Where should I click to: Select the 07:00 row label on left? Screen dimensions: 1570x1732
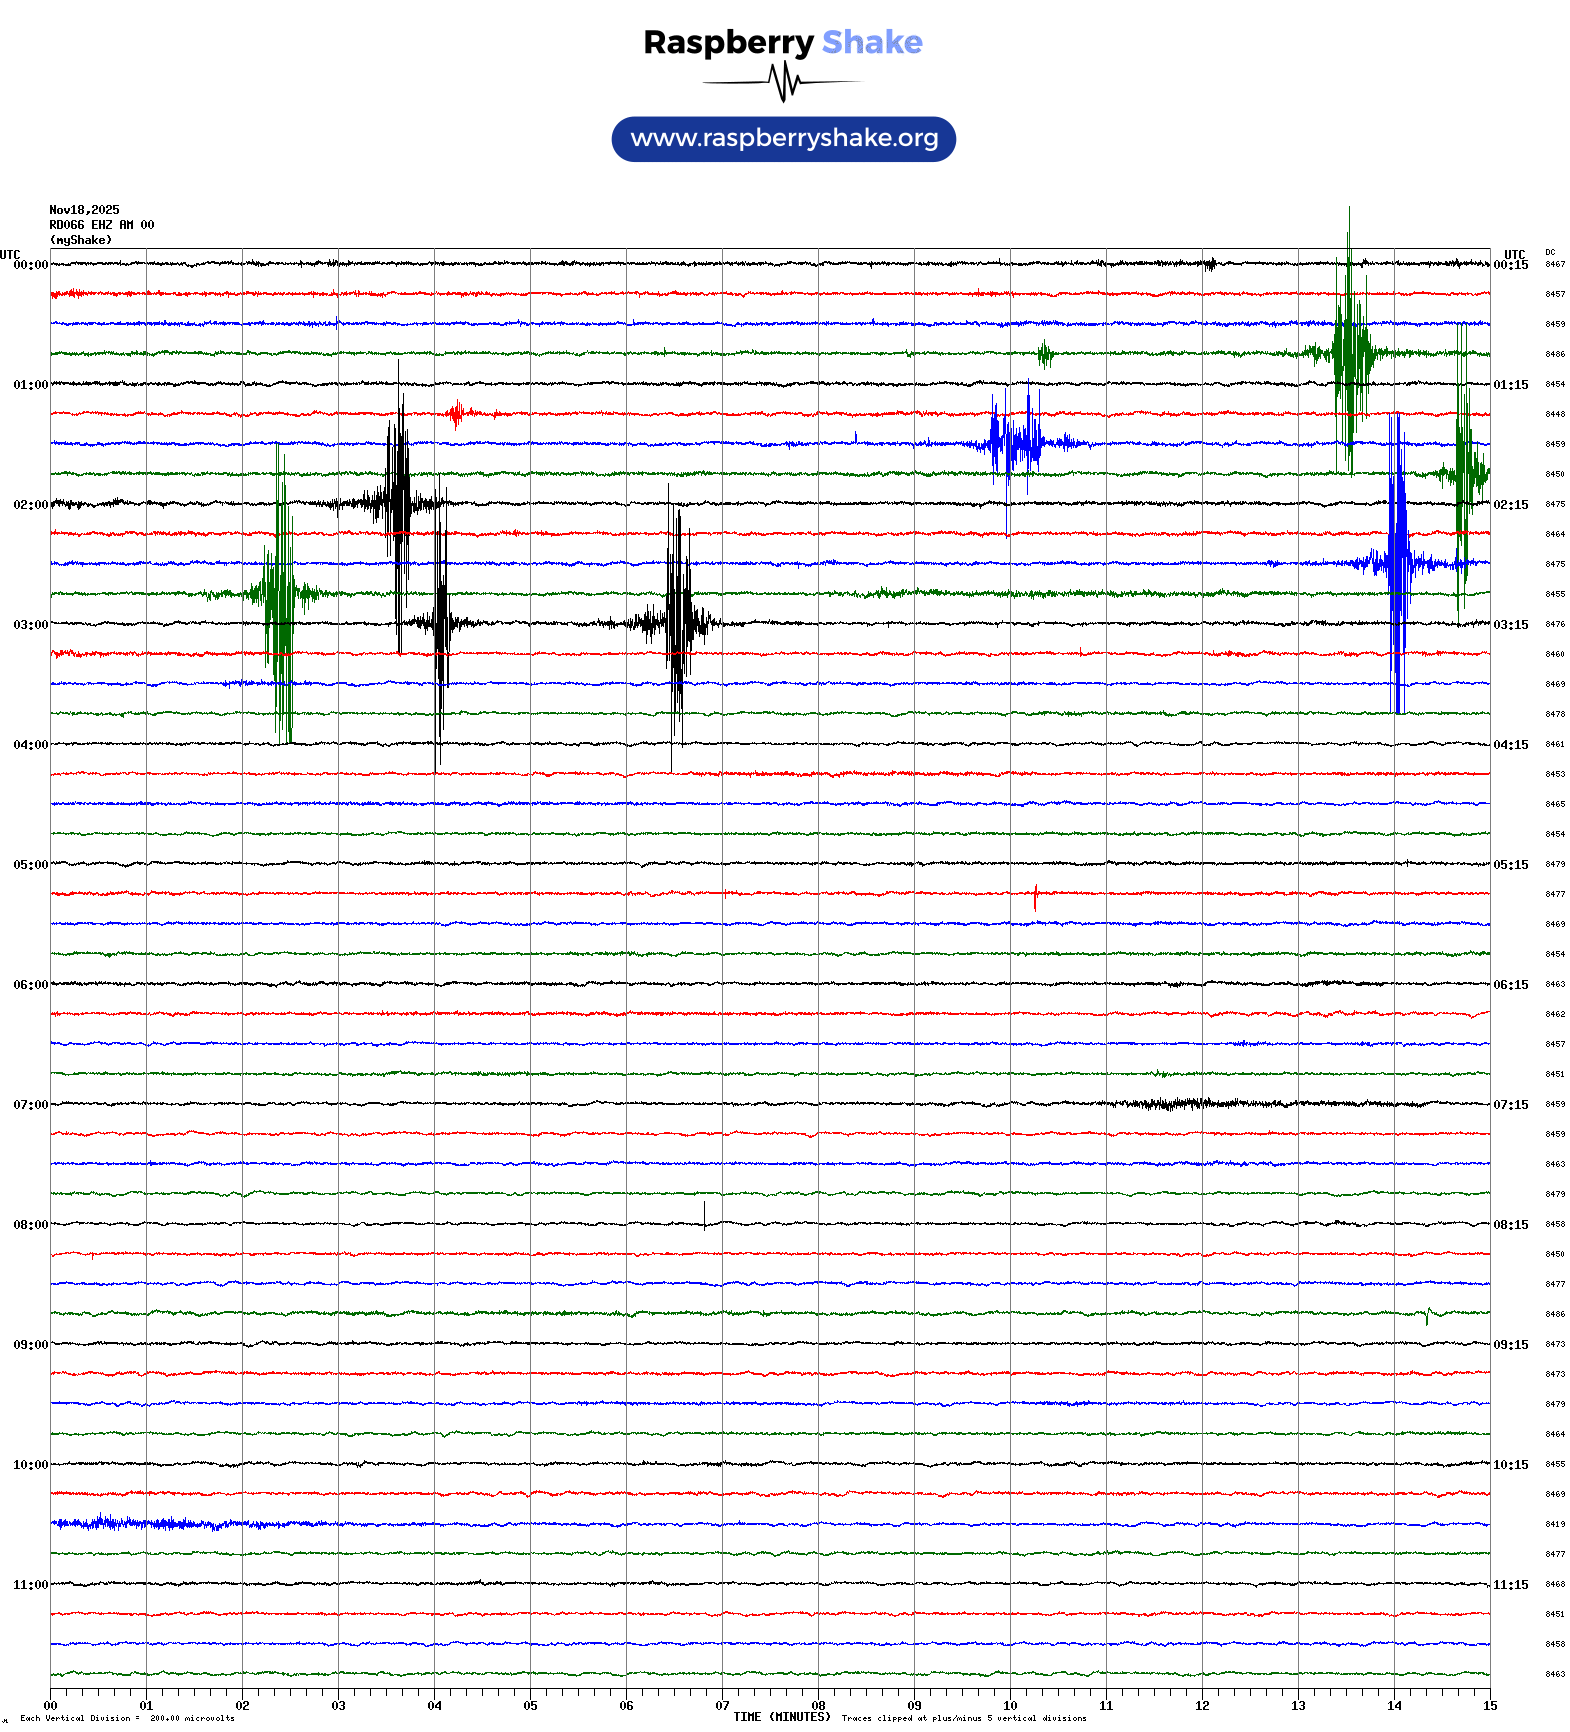tap(30, 1105)
